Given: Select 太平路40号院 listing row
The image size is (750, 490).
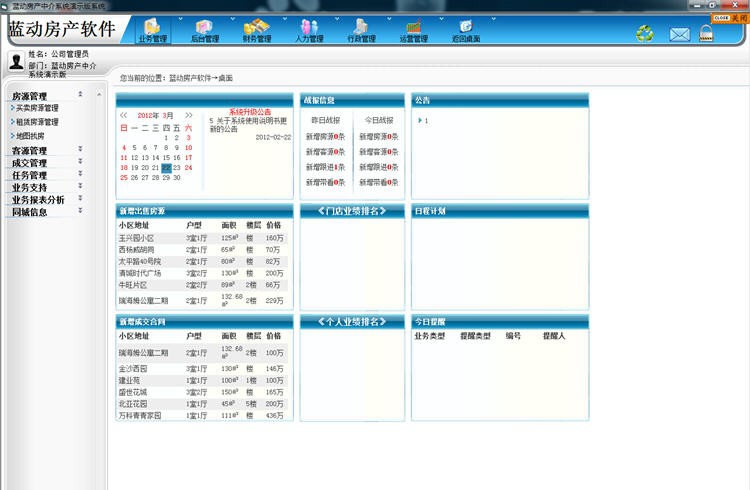Looking at the screenshot, I should (203, 261).
